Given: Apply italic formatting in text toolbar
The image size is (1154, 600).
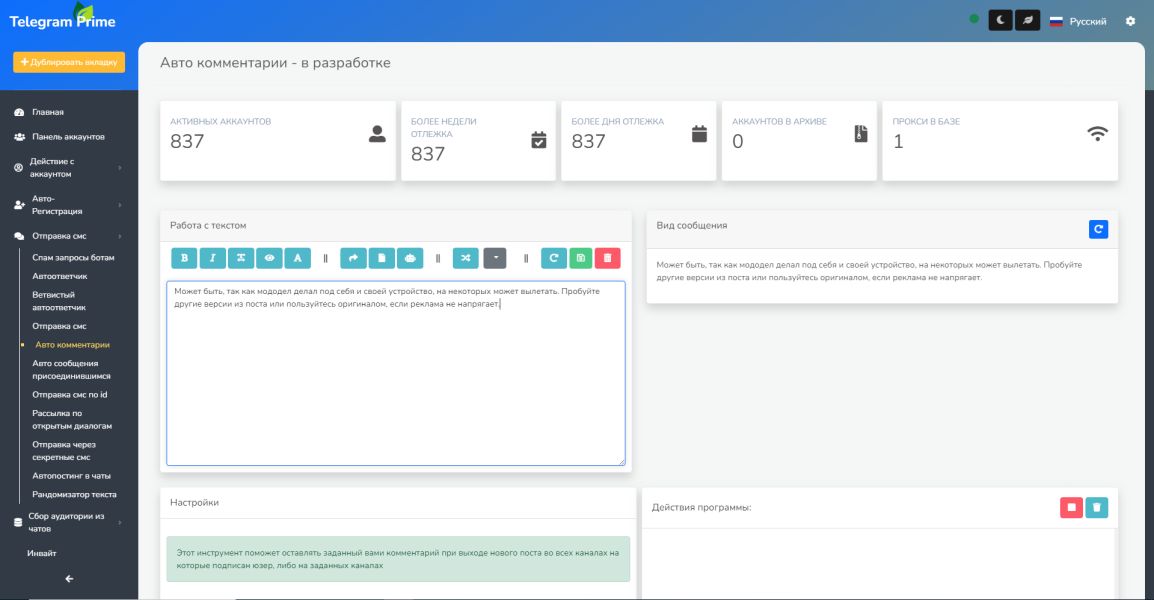Looking at the screenshot, I should click(212, 258).
